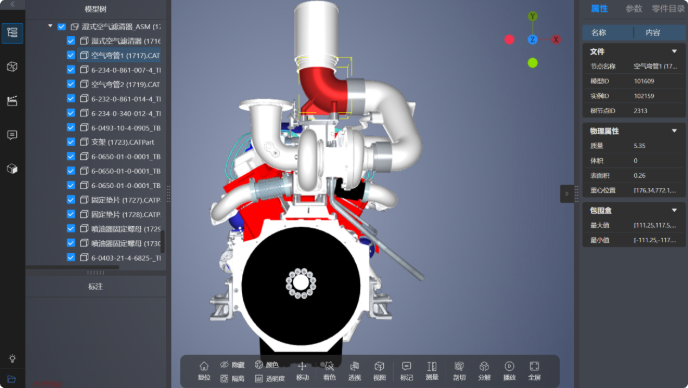Switch to the 零件目录 tab
This screenshot has height=388, width=688.
(668, 9)
